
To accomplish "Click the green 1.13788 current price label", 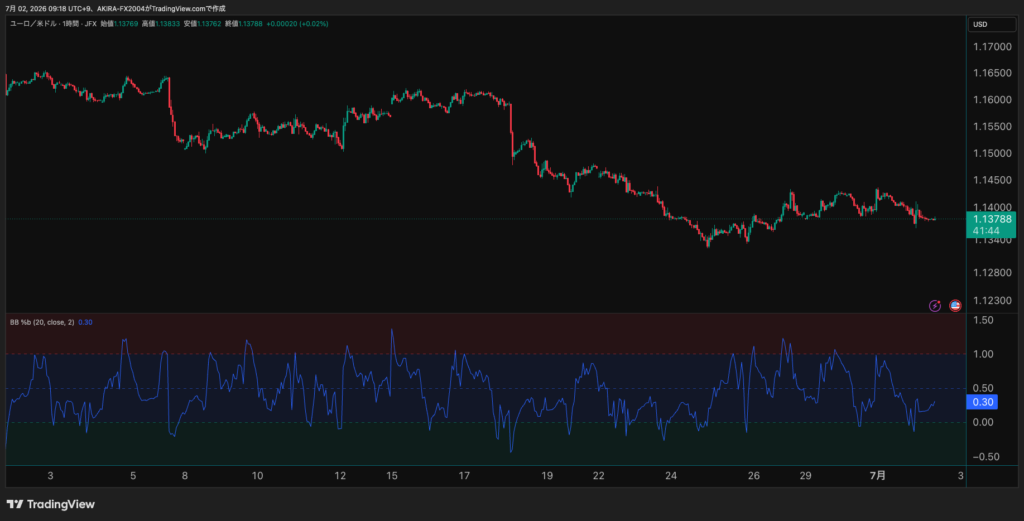I will tap(991, 225).
